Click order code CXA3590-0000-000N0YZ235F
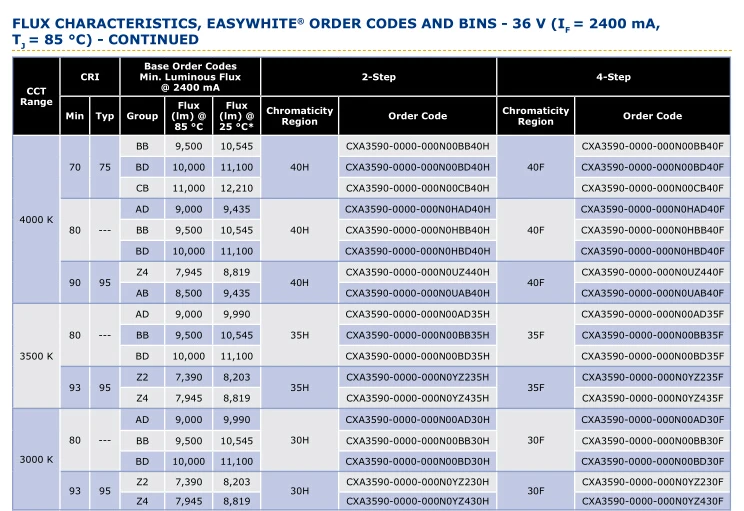The image size is (744, 511). [652, 377]
